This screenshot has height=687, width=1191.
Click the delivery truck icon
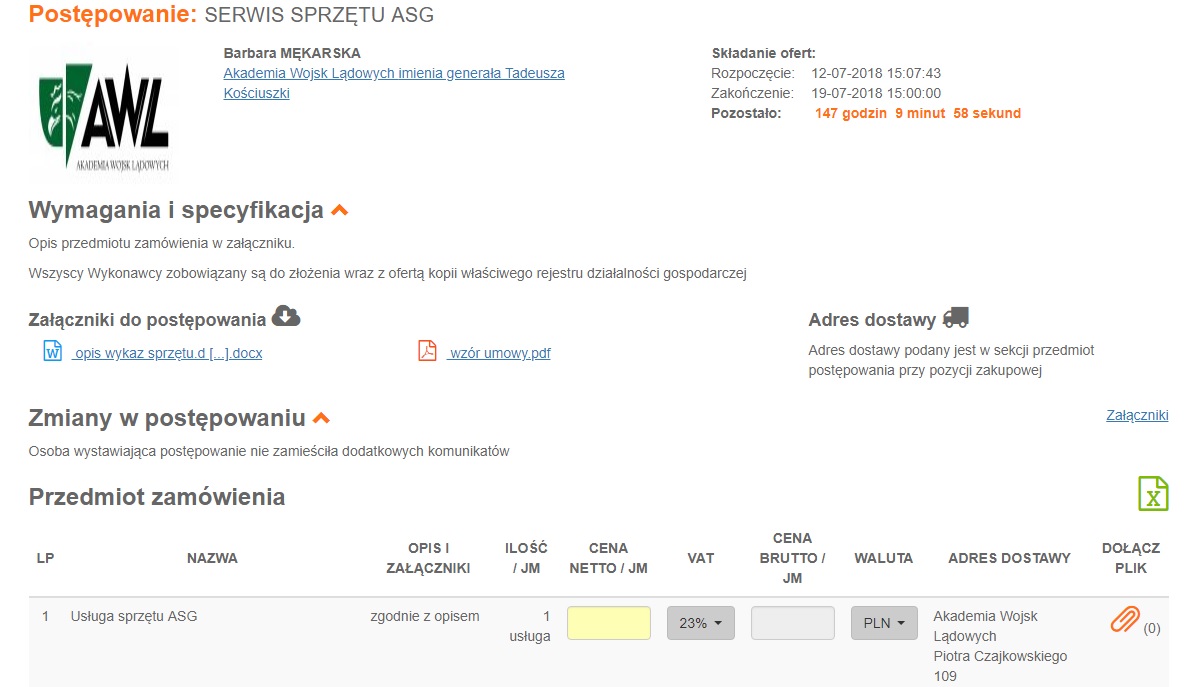click(x=956, y=317)
